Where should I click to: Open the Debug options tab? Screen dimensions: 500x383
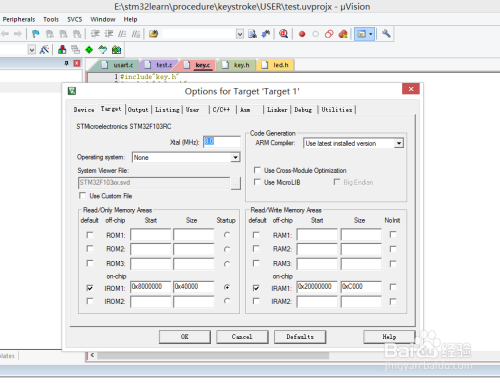303,109
